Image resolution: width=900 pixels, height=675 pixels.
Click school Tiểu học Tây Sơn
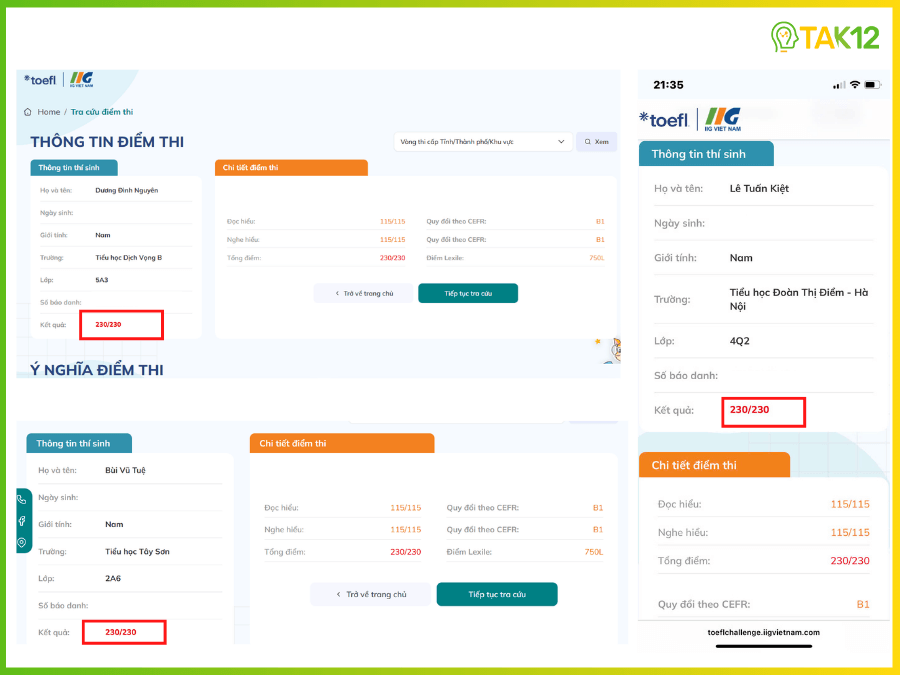pos(137,552)
